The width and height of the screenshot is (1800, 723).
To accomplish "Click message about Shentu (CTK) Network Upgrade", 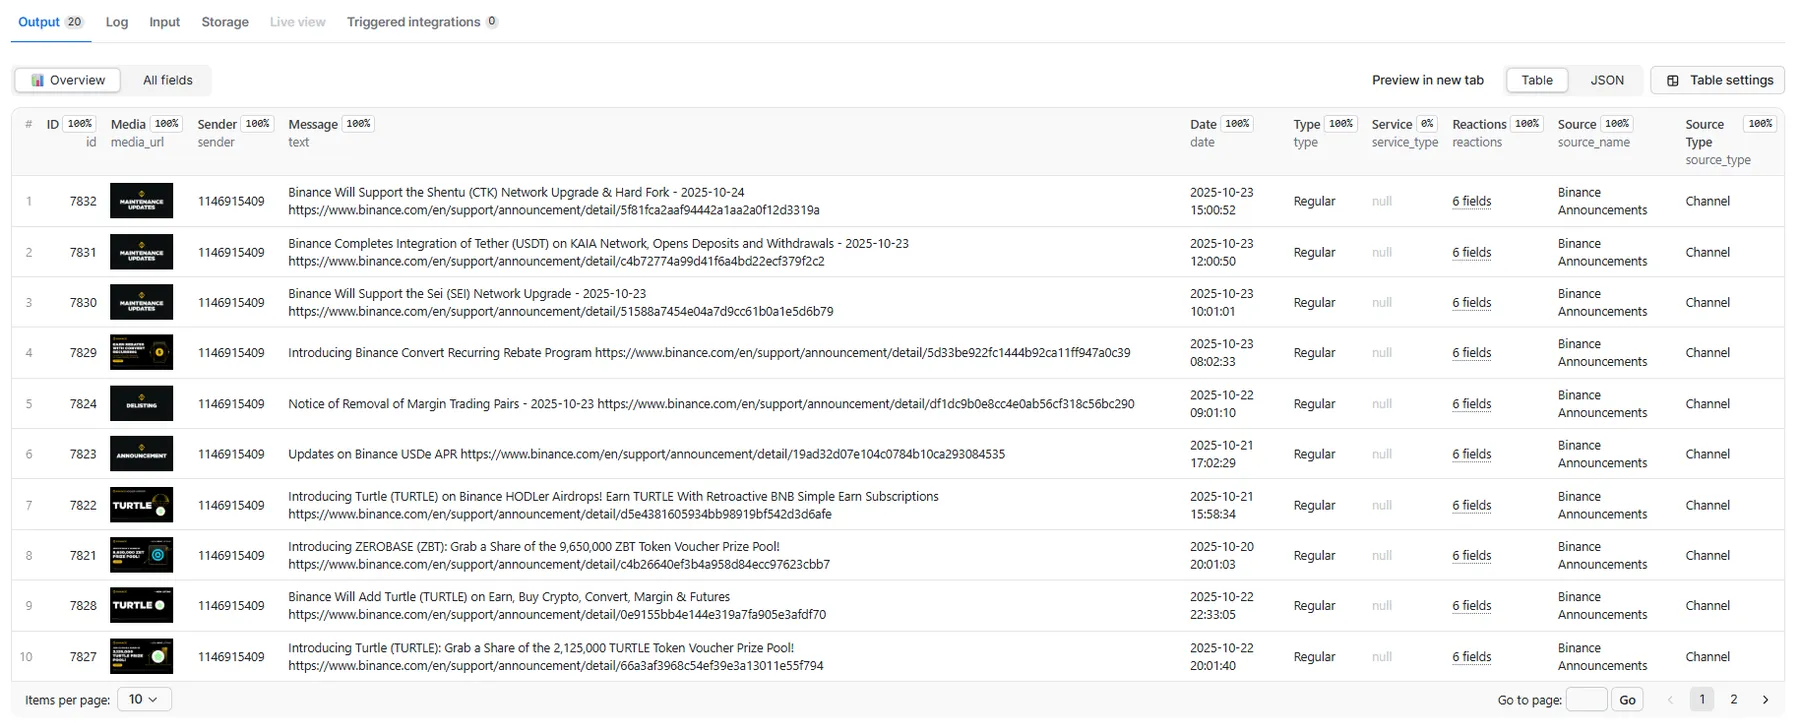I will tap(554, 201).
